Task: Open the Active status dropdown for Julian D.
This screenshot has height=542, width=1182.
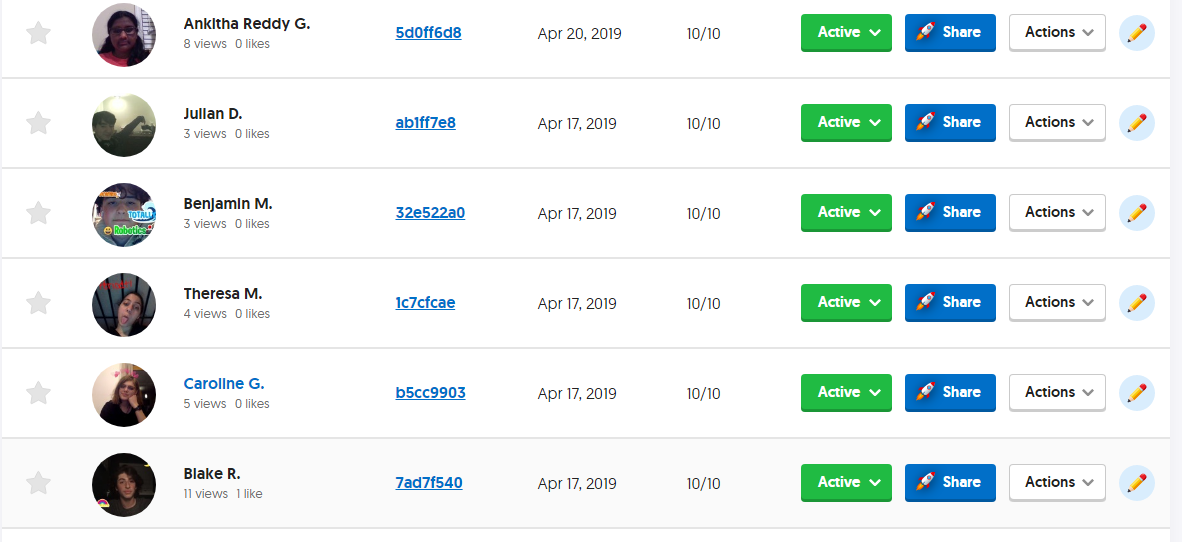Action: pyautogui.click(x=846, y=122)
